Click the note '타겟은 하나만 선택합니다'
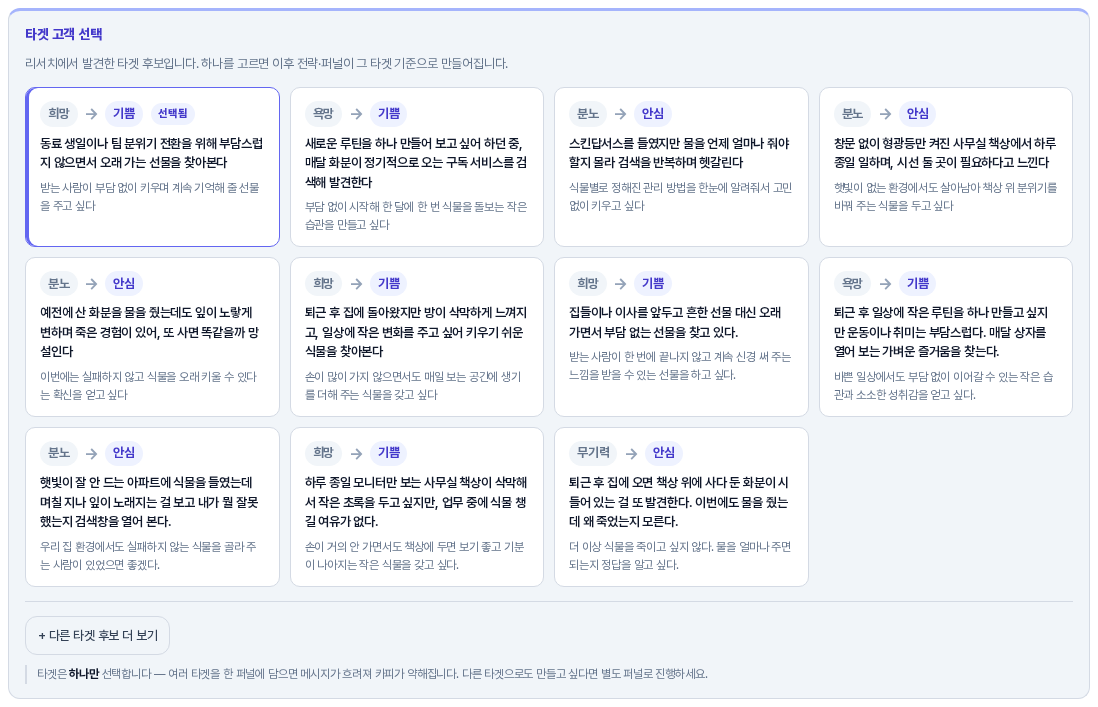The height and width of the screenshot is (707, 1098). coord(95,673)
